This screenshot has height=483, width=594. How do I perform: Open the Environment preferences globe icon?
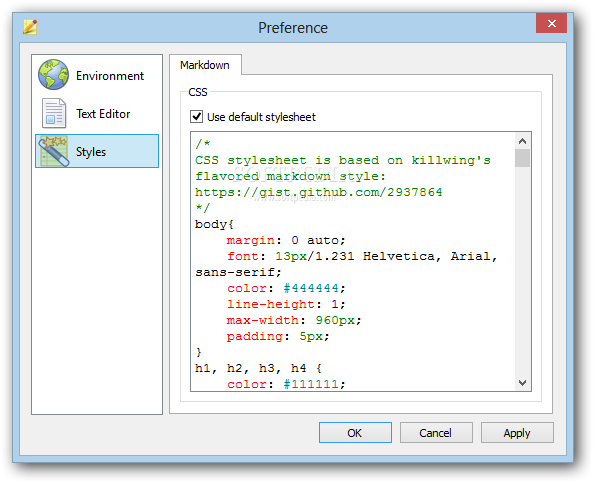pyautogui.click(x=53, y=75)
